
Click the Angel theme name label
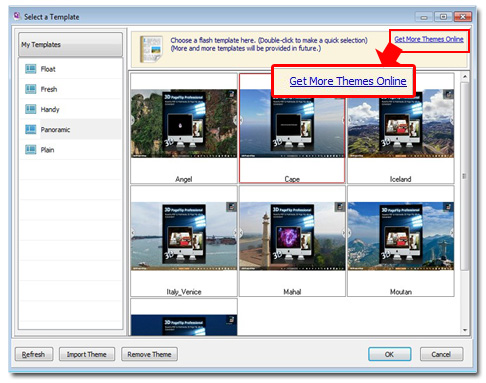(x=184, y=179)
